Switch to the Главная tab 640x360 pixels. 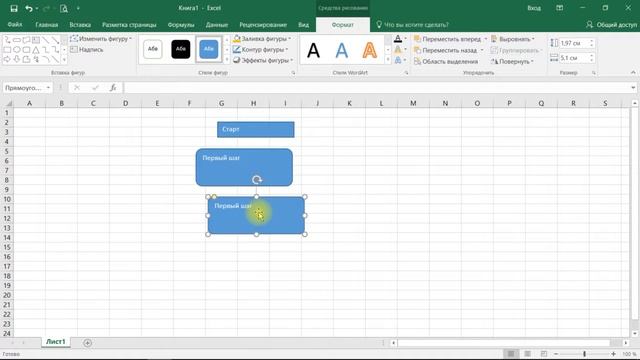click(x=47, y=24)
